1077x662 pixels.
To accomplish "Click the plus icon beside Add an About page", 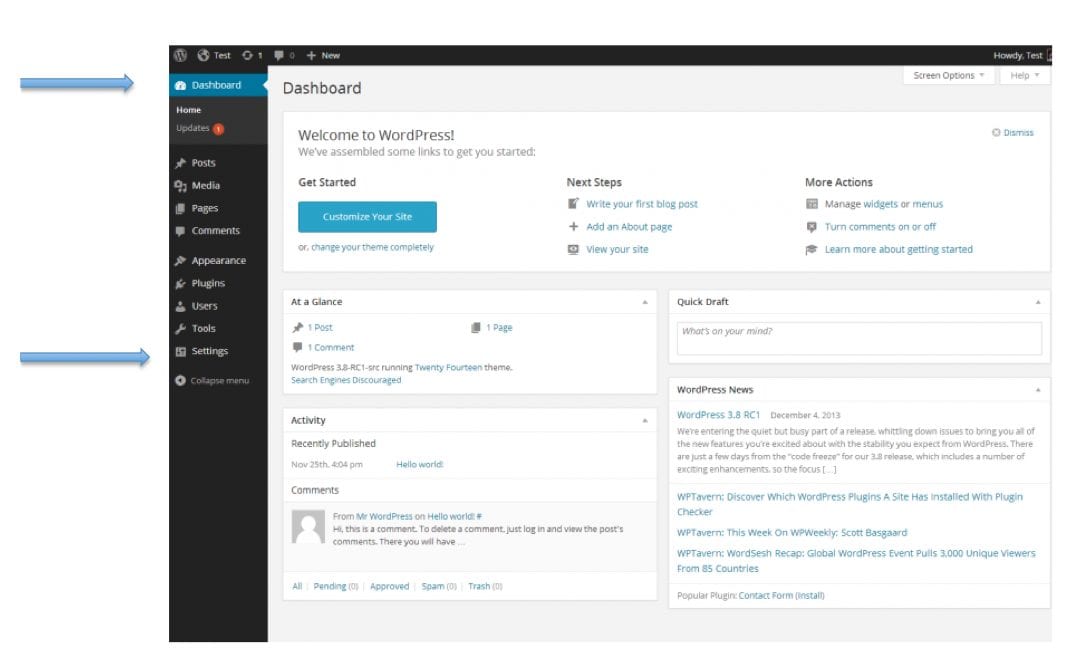I will (574, 226).
